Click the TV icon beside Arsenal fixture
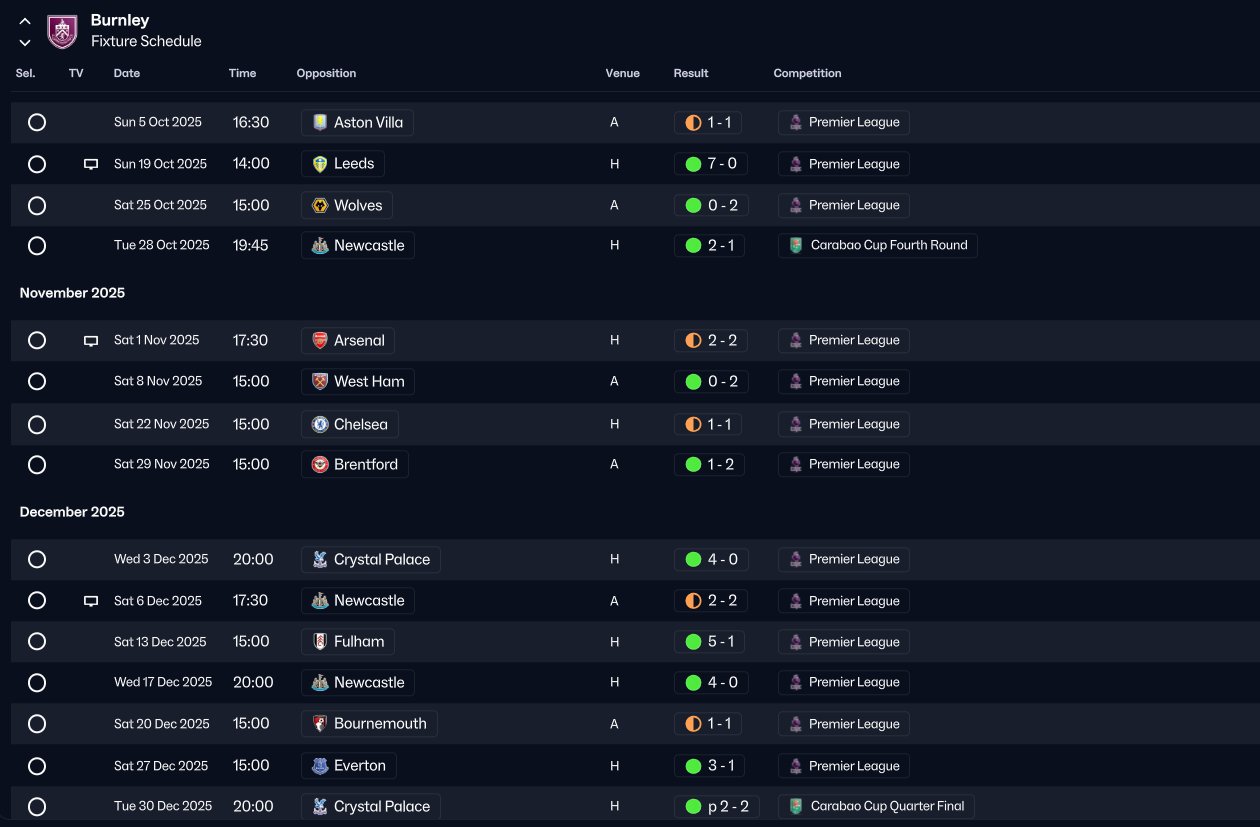The width and height of the screenshot is (1260, 827). (91, 341)
